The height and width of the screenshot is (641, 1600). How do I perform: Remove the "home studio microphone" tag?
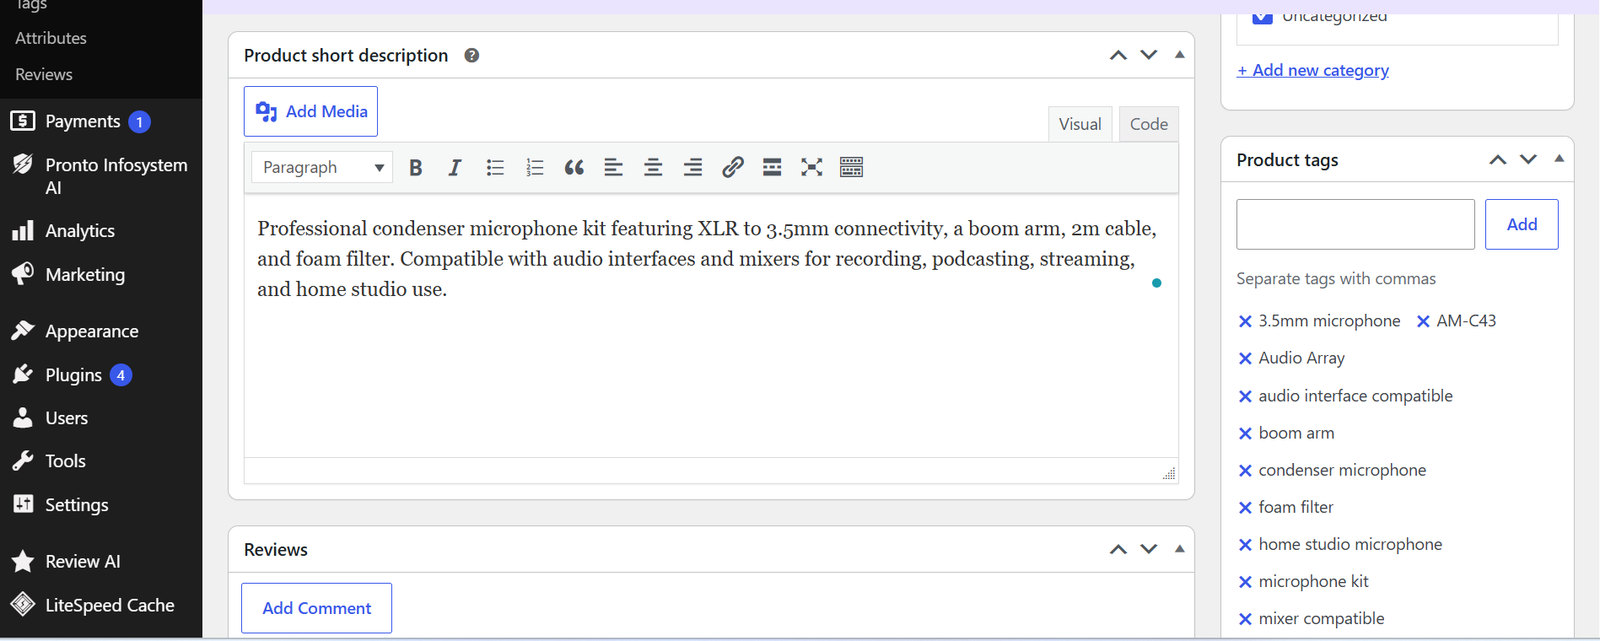point(1245,544)
